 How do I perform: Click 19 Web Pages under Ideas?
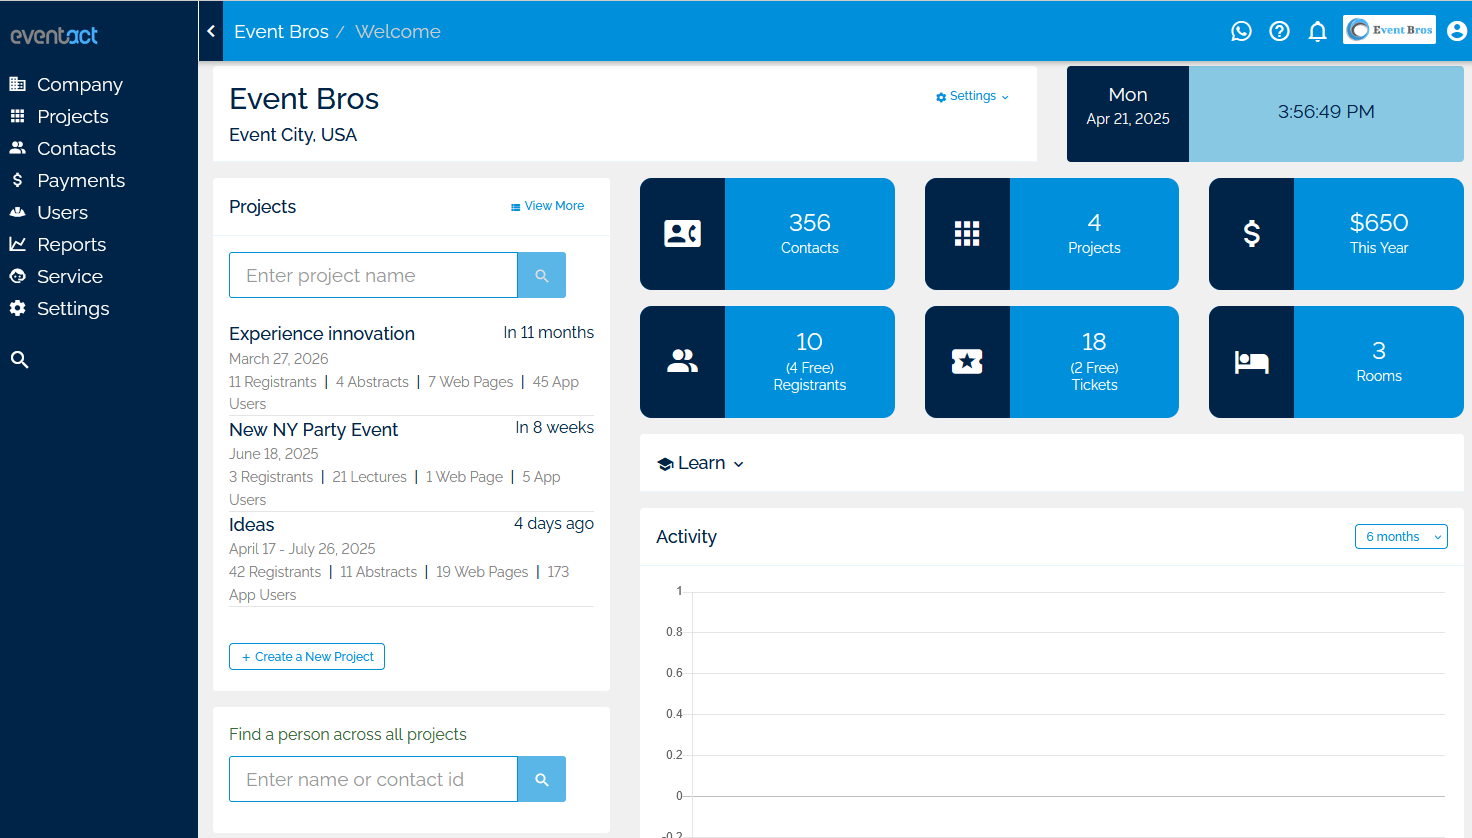click(x=482, y=572)
